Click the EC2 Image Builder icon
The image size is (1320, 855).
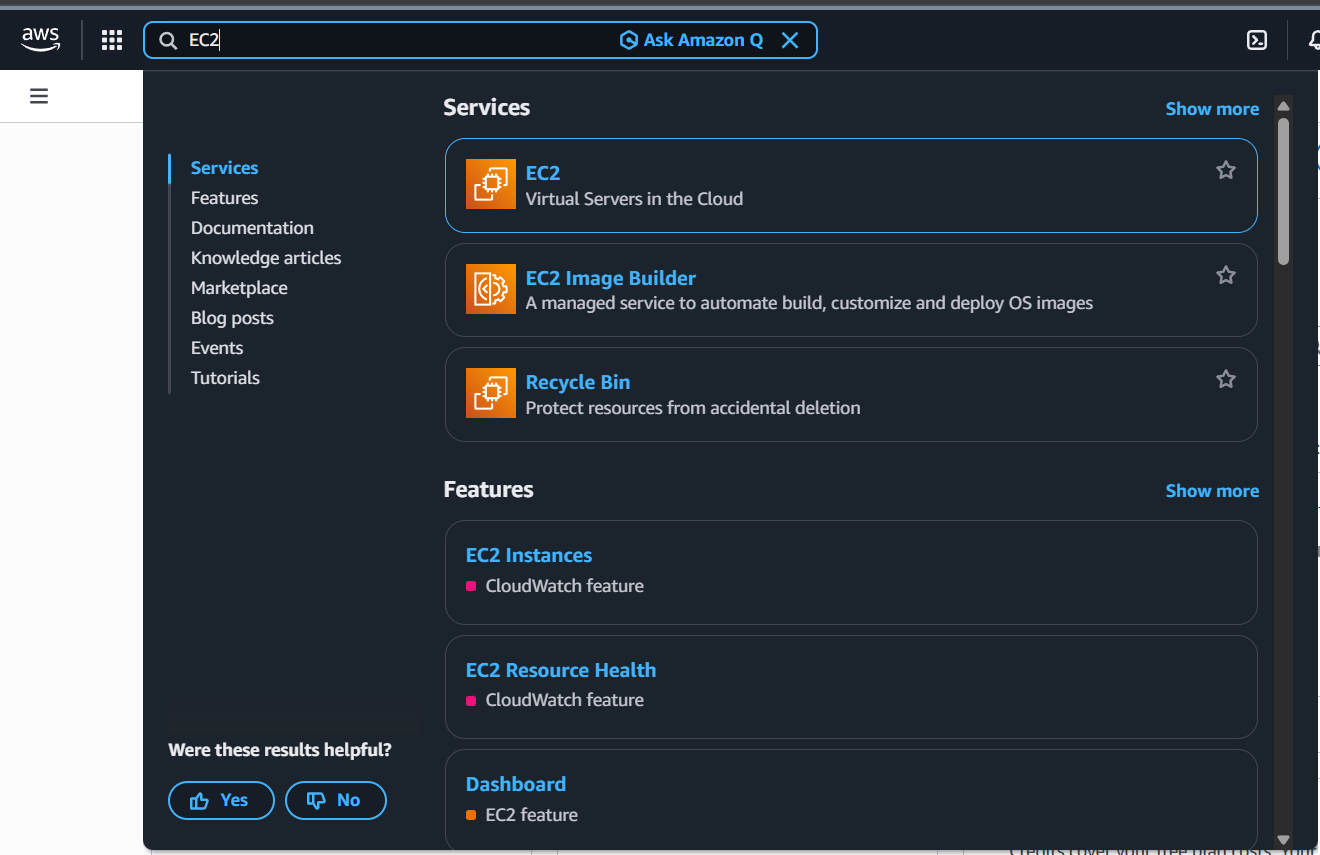coord(491,289)
